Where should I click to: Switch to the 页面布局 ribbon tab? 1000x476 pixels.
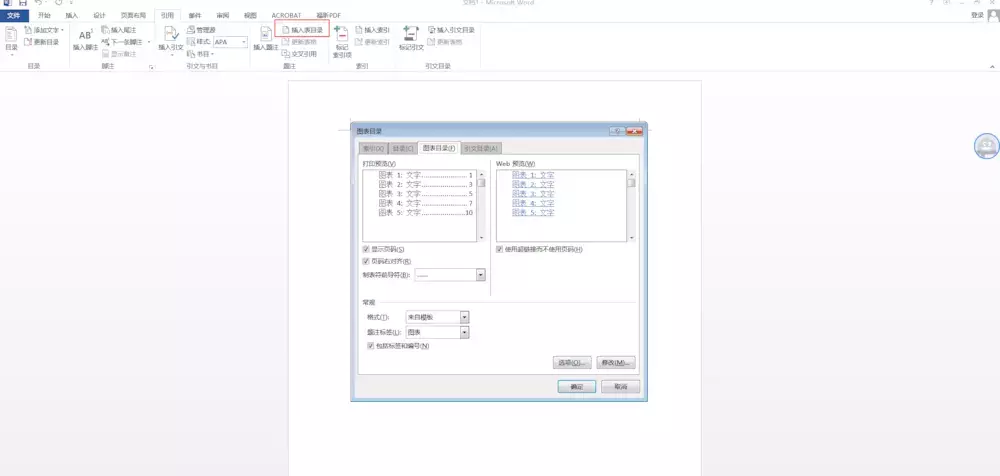tap(133, 15)
